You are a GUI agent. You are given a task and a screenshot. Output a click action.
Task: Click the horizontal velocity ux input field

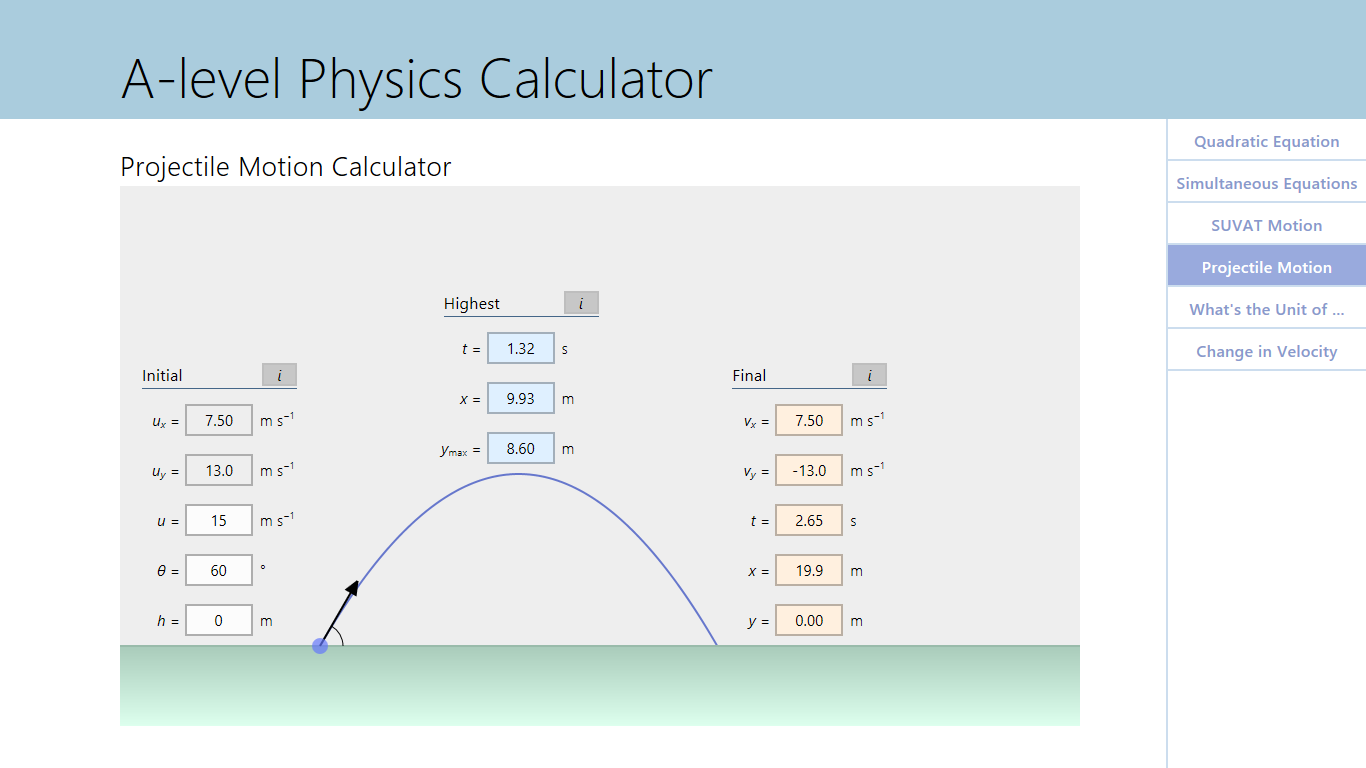(x=219, y=420)
